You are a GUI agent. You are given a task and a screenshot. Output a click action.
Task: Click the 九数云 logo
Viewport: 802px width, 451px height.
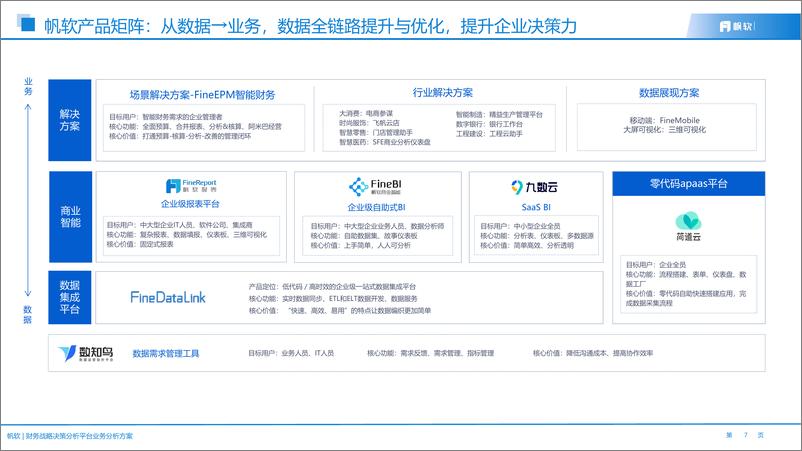click(534, 187)
